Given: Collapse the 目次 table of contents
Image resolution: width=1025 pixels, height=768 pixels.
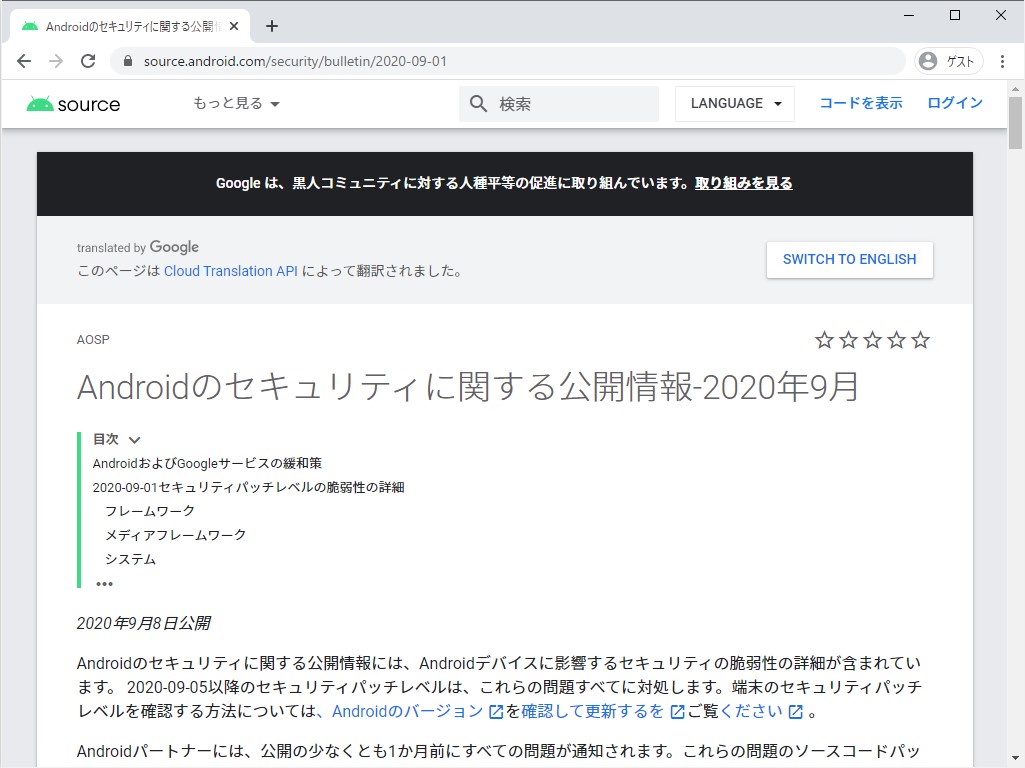Looking at the screenshot, I should click(134, 438).
